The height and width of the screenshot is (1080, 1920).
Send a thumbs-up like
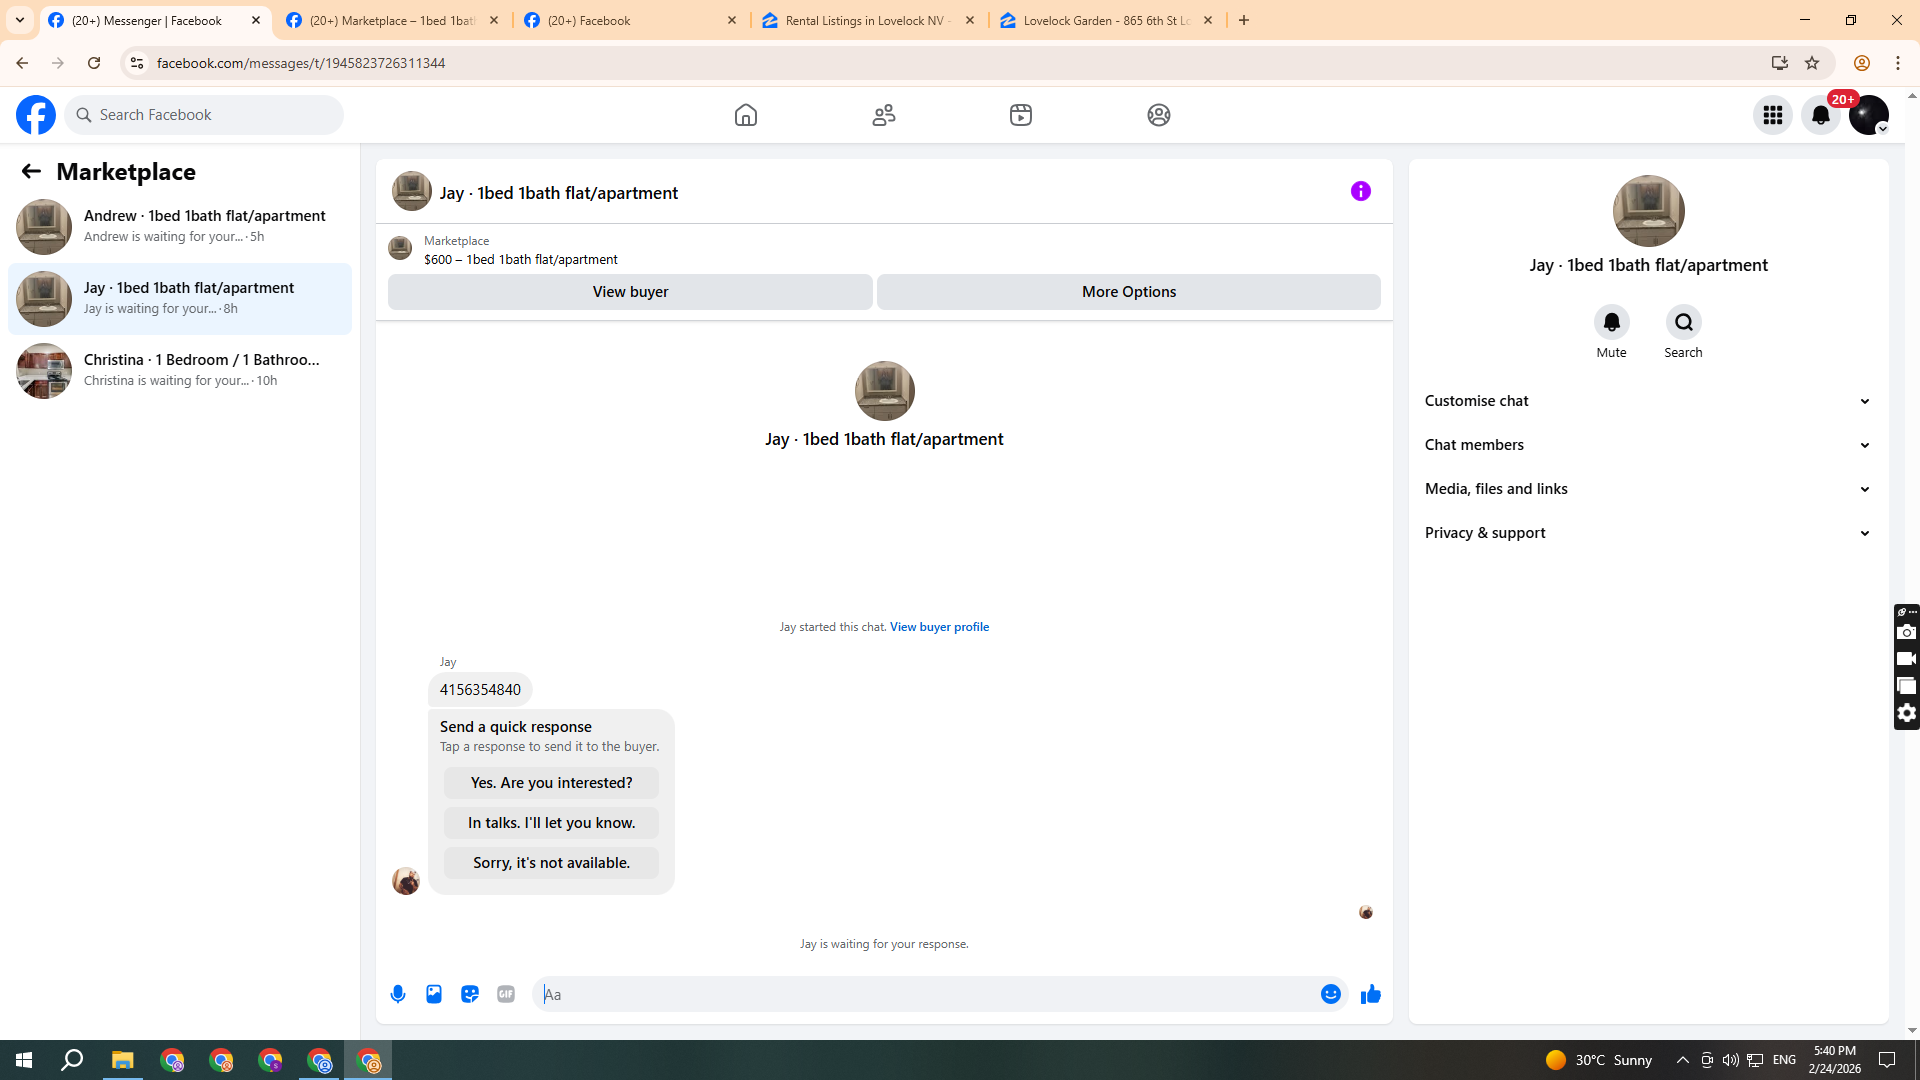click(1370, 994)
